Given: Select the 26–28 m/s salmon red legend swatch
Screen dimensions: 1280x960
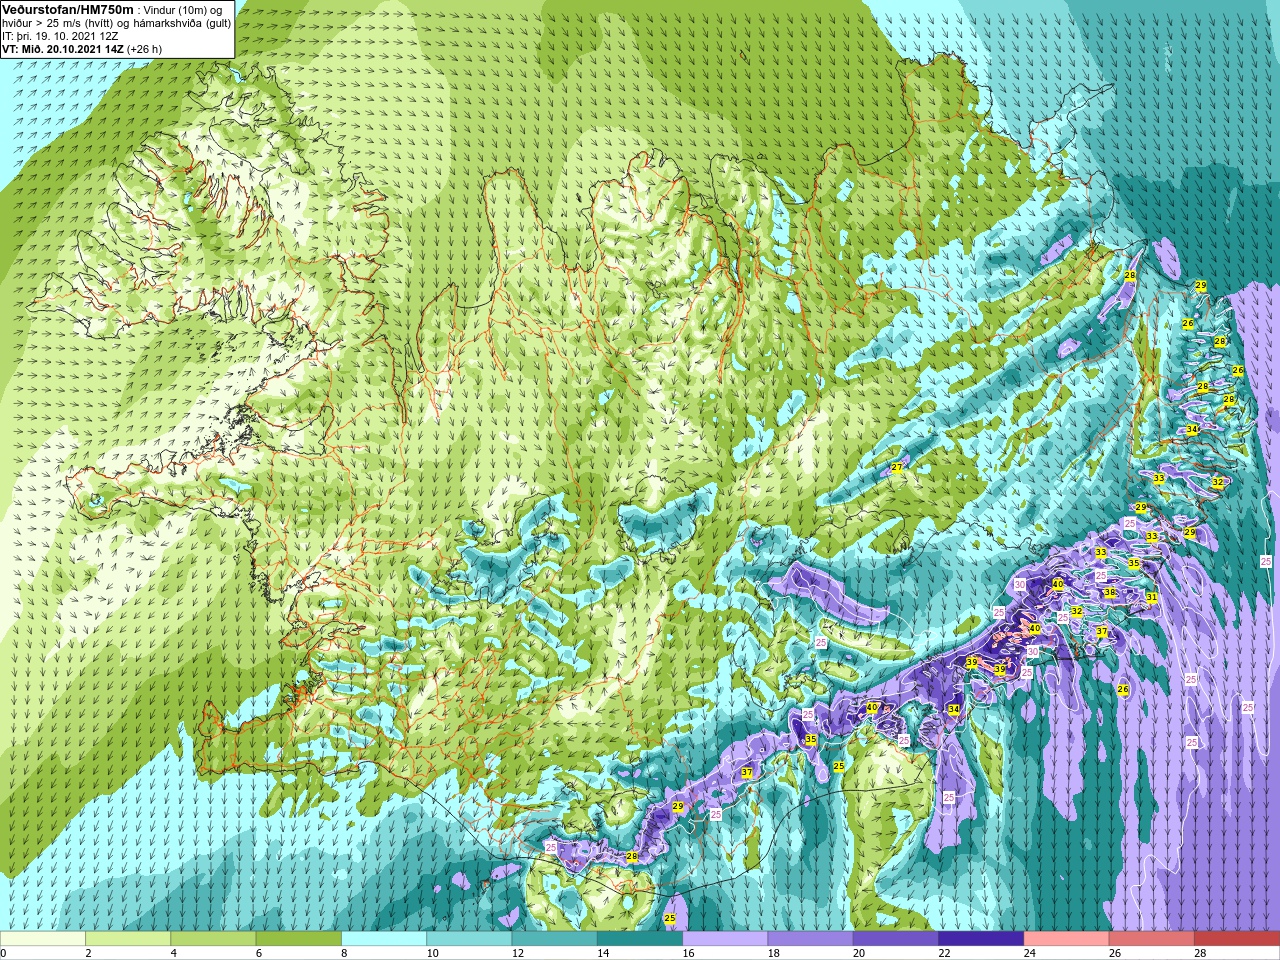Looking at the screenshot, I should point(1152,939).
